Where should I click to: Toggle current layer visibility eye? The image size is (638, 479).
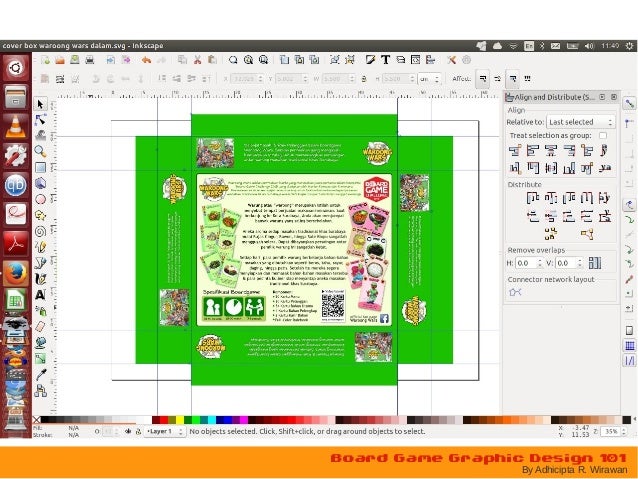click(128, 431)
